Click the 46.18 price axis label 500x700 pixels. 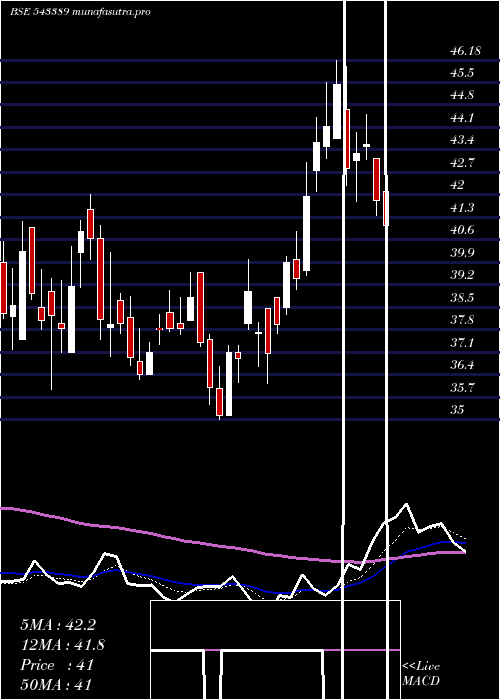[x=465, y=51]
